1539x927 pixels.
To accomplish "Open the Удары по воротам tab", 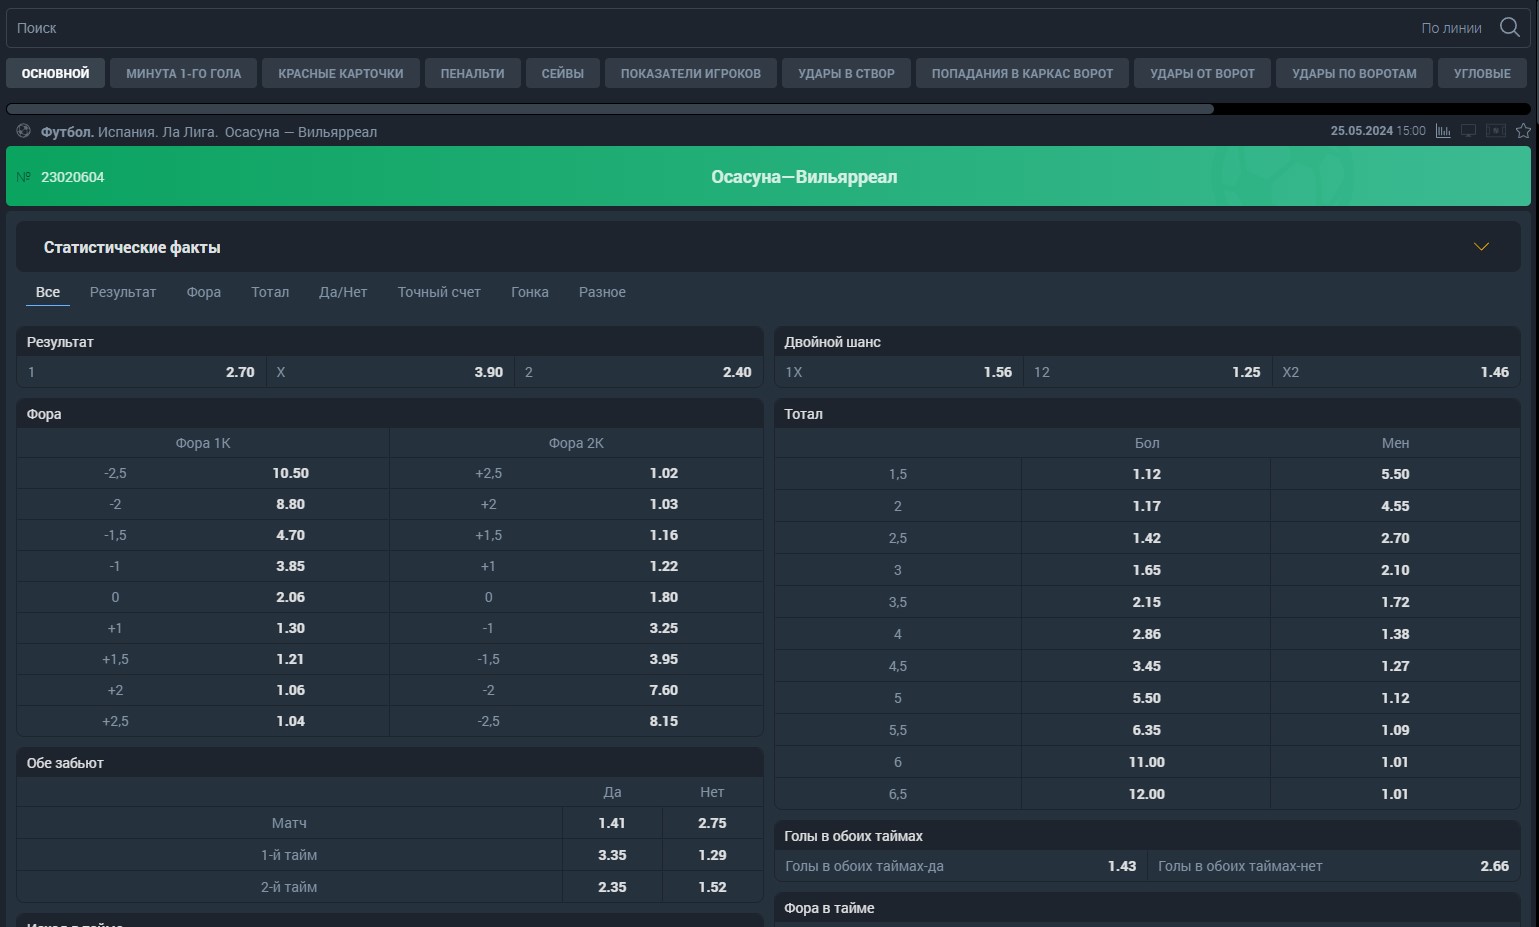I will tap(1354, 73).
